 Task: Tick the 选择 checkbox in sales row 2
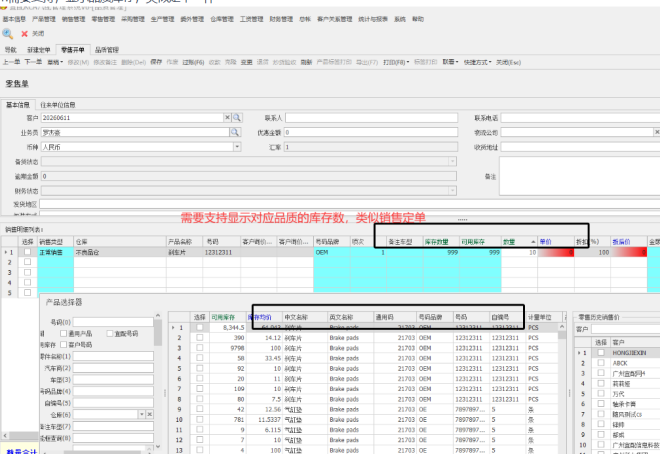[x=27, y=262]
